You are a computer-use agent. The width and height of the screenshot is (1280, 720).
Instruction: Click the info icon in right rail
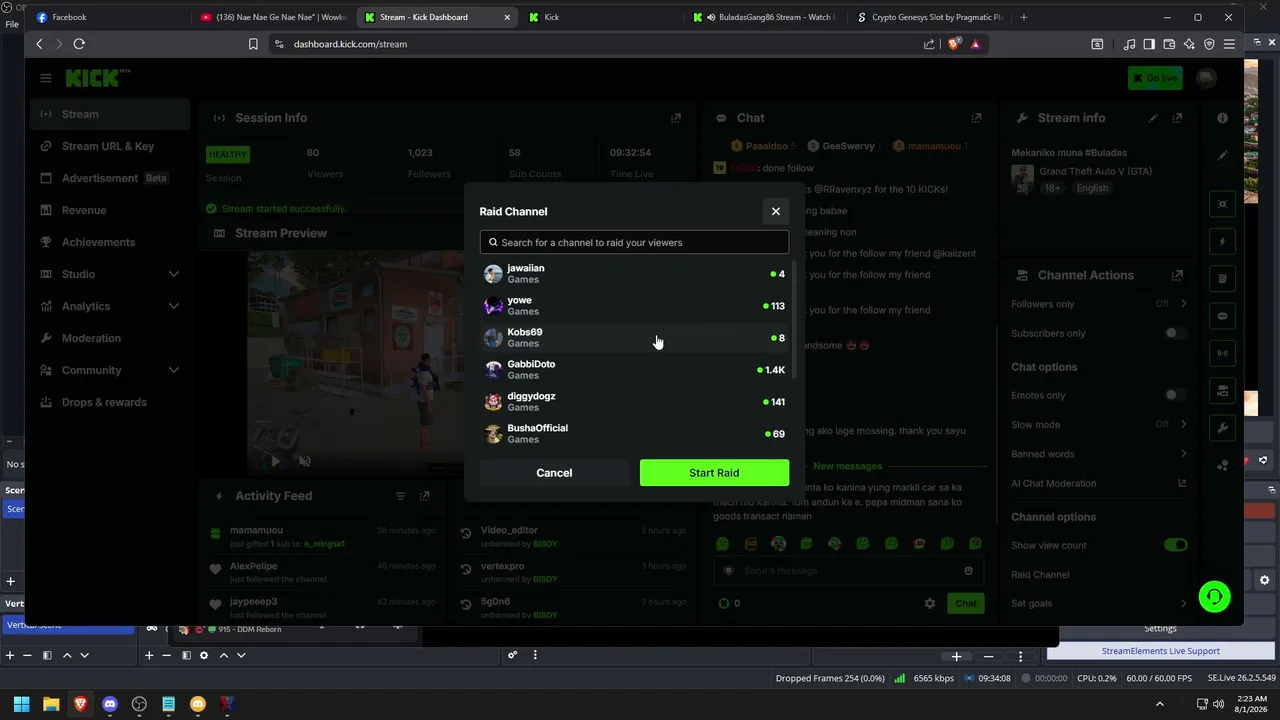[1222, 118]
